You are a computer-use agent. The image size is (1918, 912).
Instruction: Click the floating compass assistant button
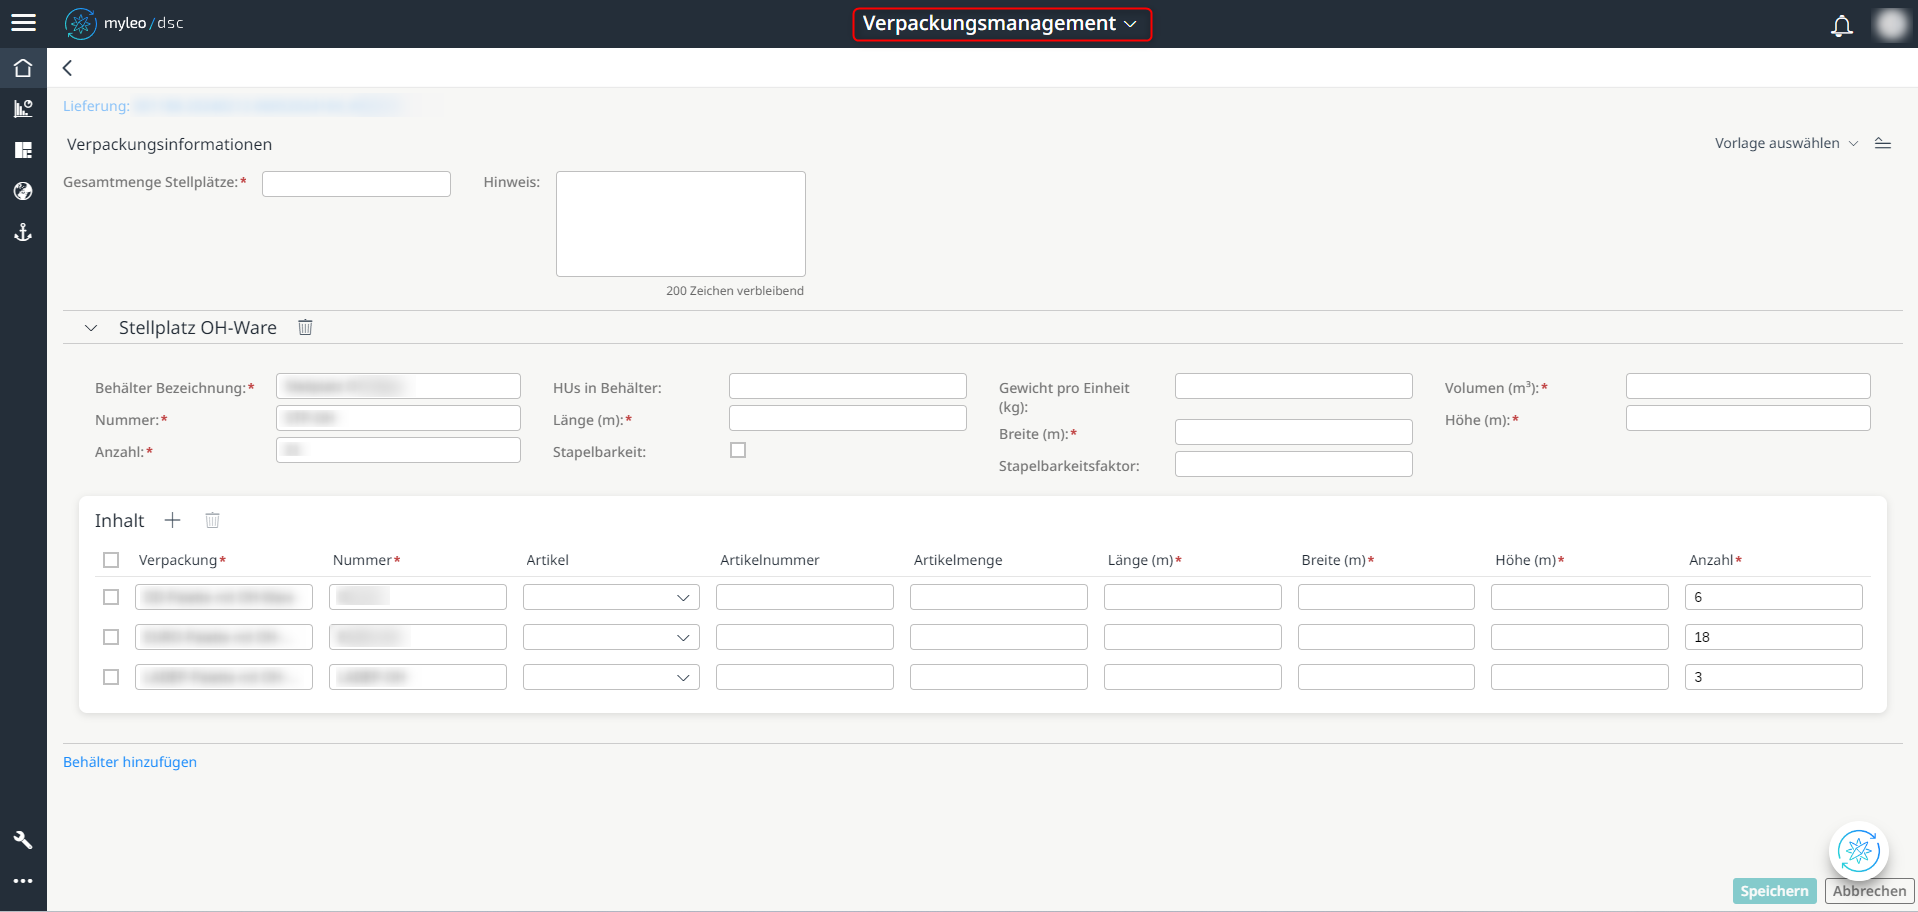[1857, 851]
